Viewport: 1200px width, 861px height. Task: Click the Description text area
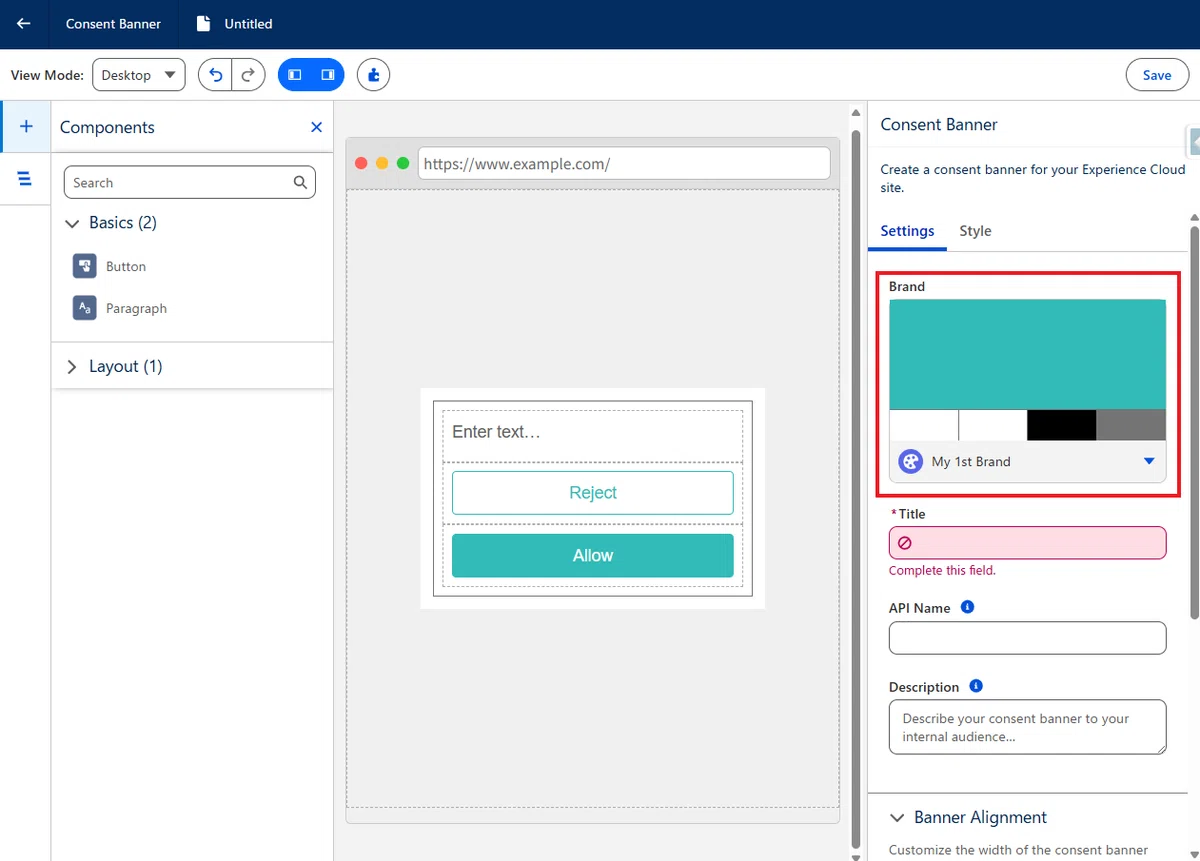[1027, 727]
